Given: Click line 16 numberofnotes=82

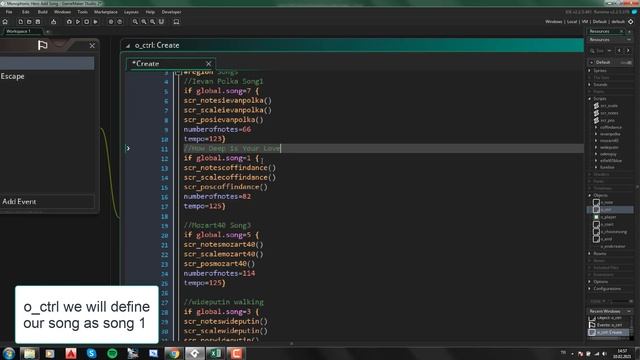Looking at the screenshot, I should [x=217, y=197].
